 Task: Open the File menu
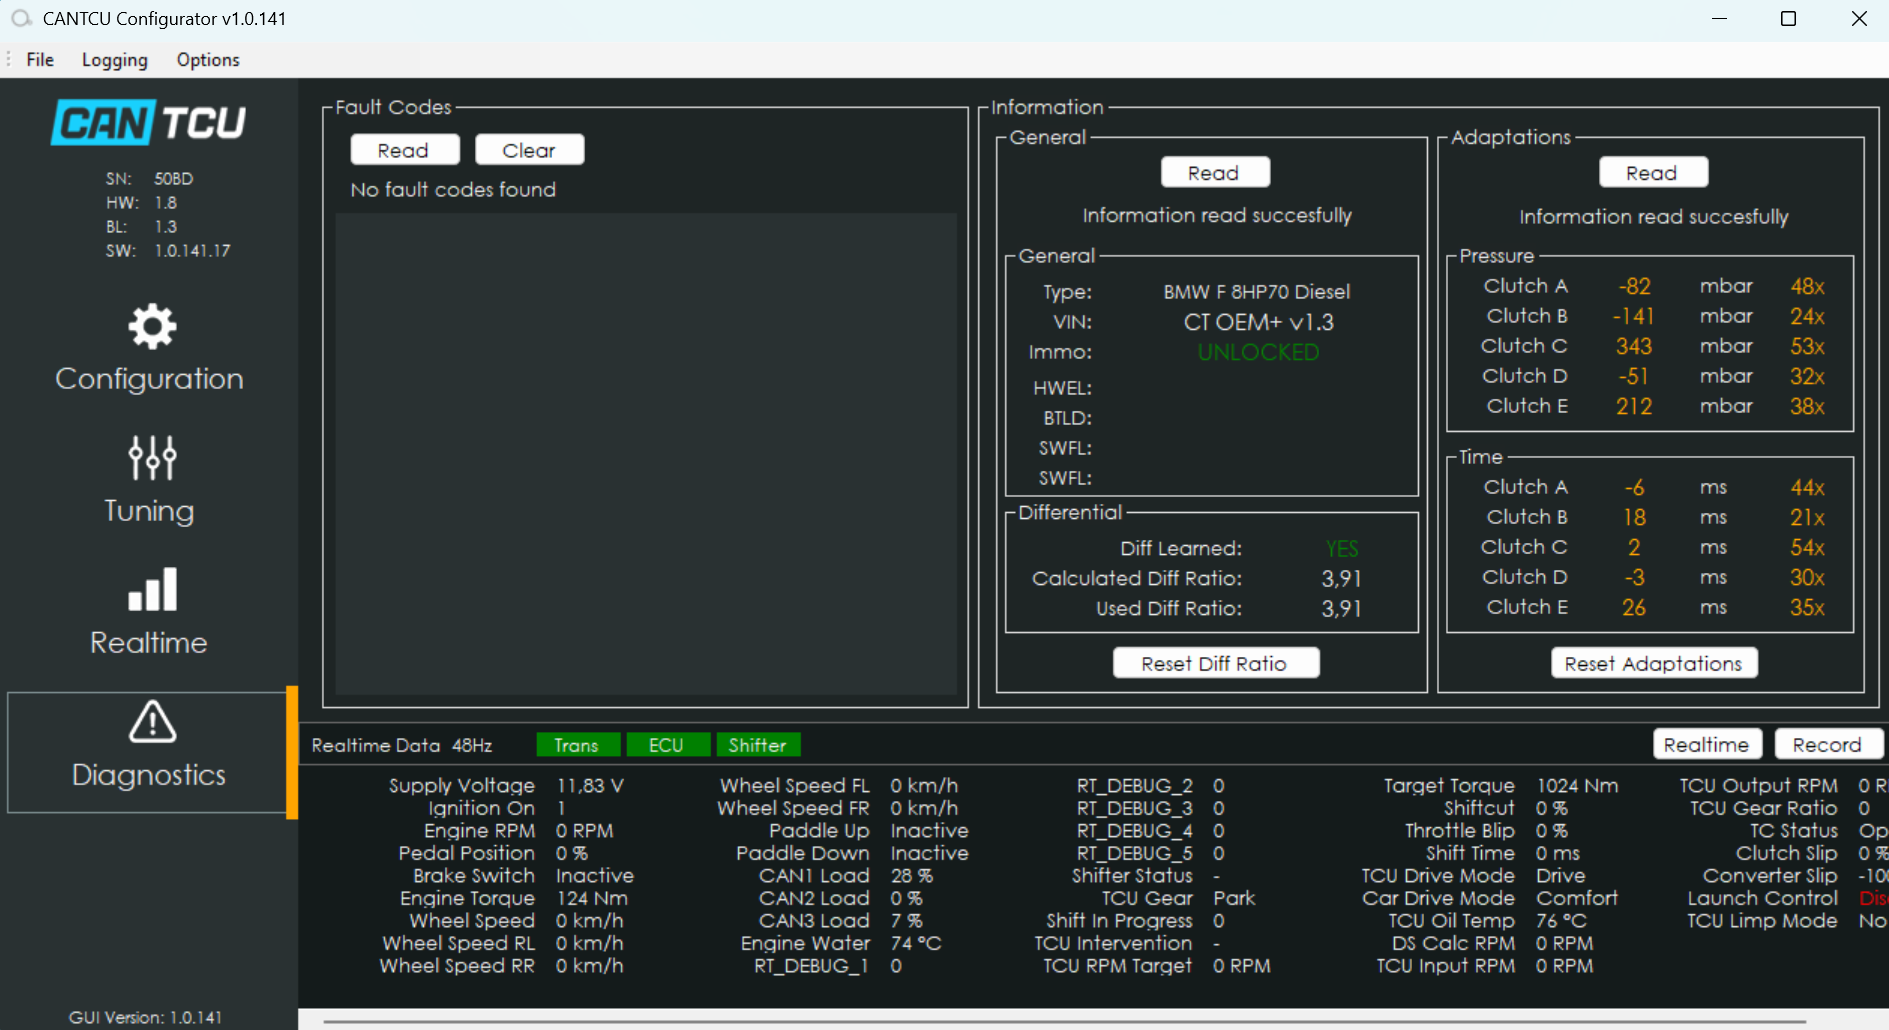pos(40,60)
